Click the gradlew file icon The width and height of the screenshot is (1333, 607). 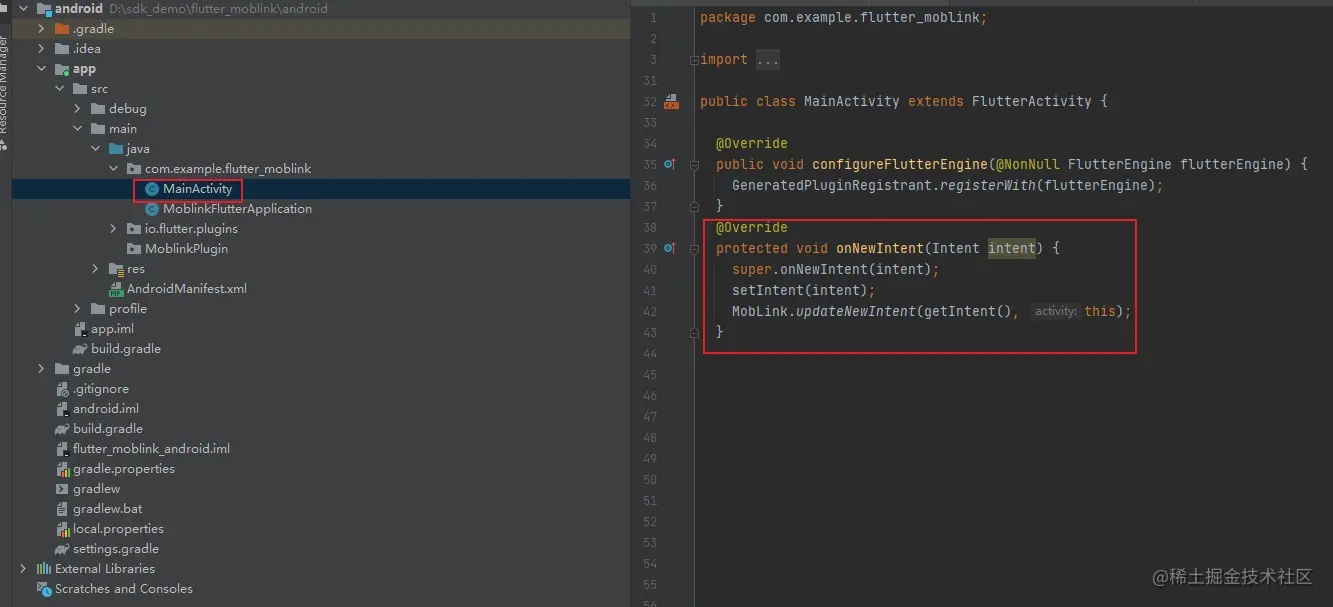click(62, 489)
